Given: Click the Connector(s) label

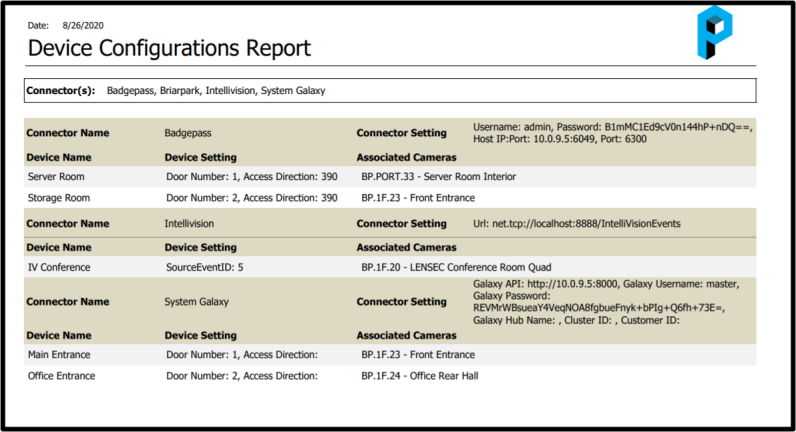Looking at the screenshot, I should pyautogui.click(x=60, y=90).
